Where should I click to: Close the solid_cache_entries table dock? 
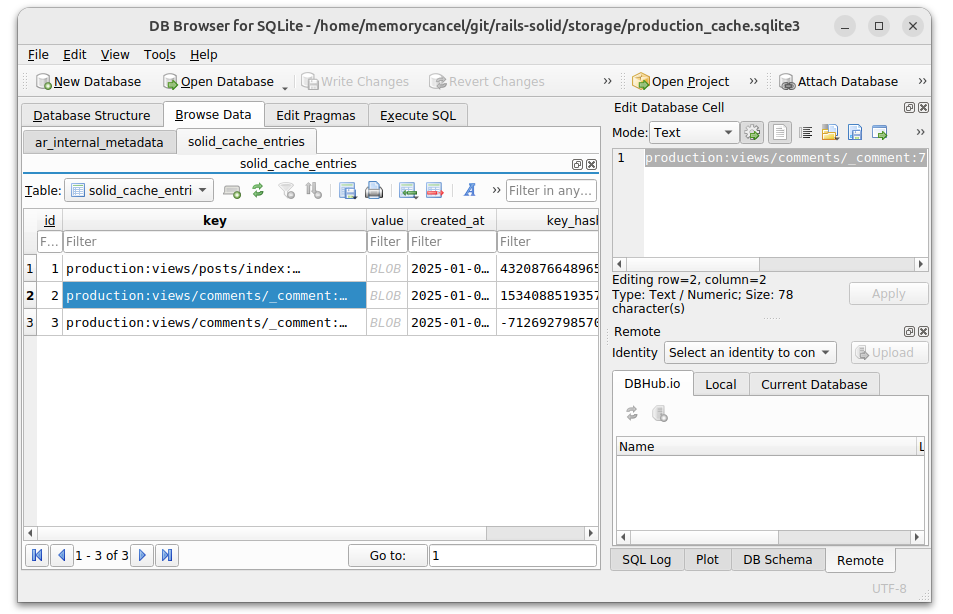[x=591, y=164]
